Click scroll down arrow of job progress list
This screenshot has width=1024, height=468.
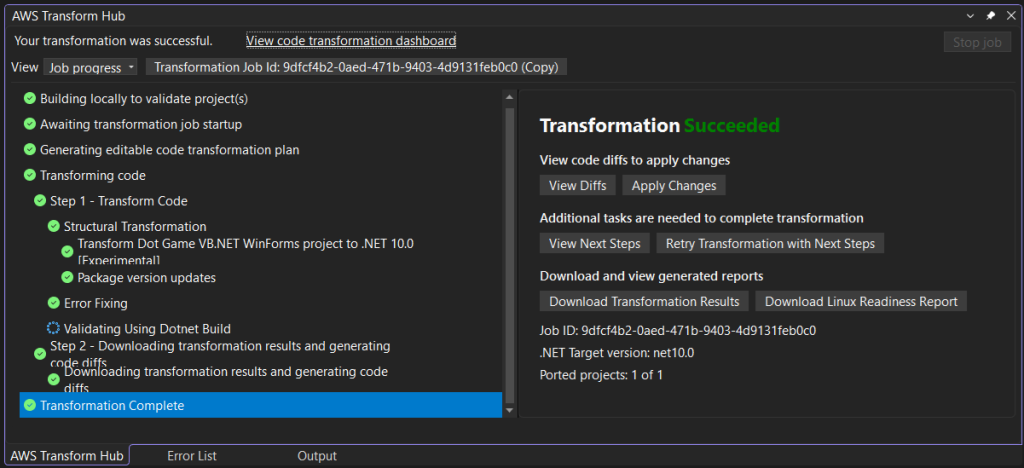tap(510, 411)
